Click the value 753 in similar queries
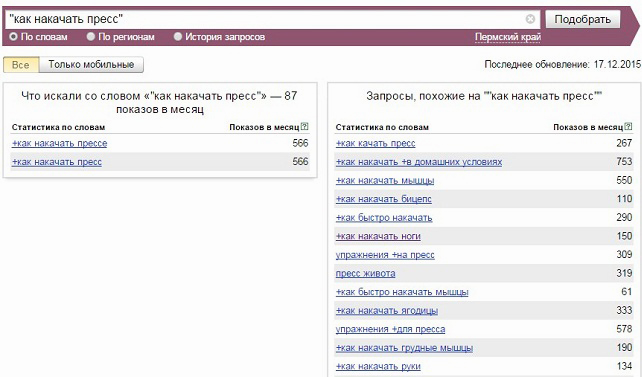 [x=624, y=162]
